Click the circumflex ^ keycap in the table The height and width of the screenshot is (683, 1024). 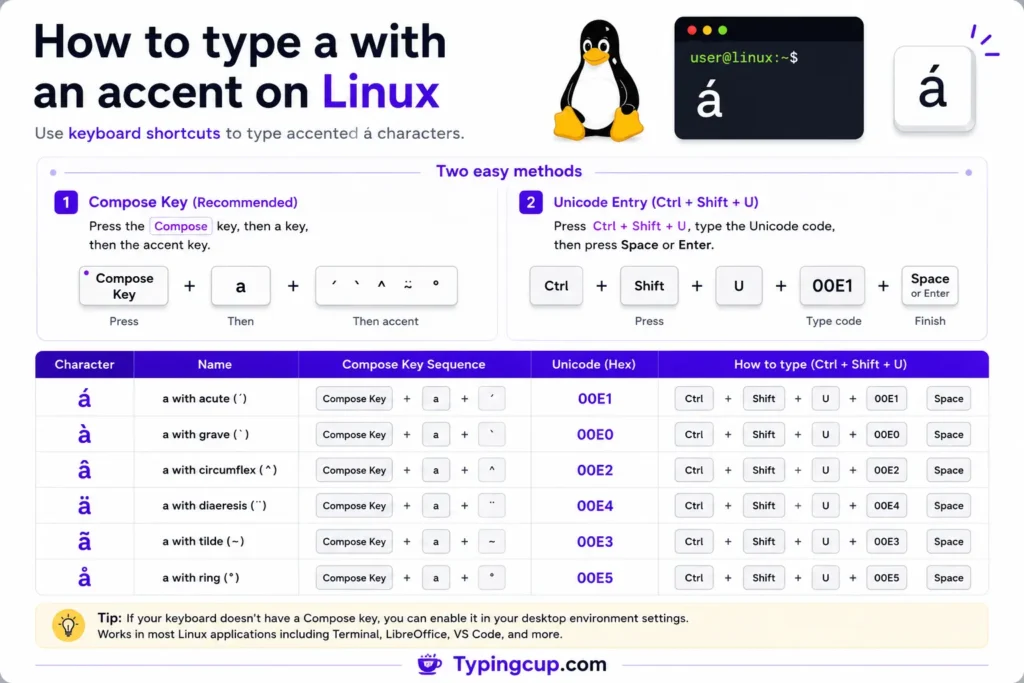[492, 469]
